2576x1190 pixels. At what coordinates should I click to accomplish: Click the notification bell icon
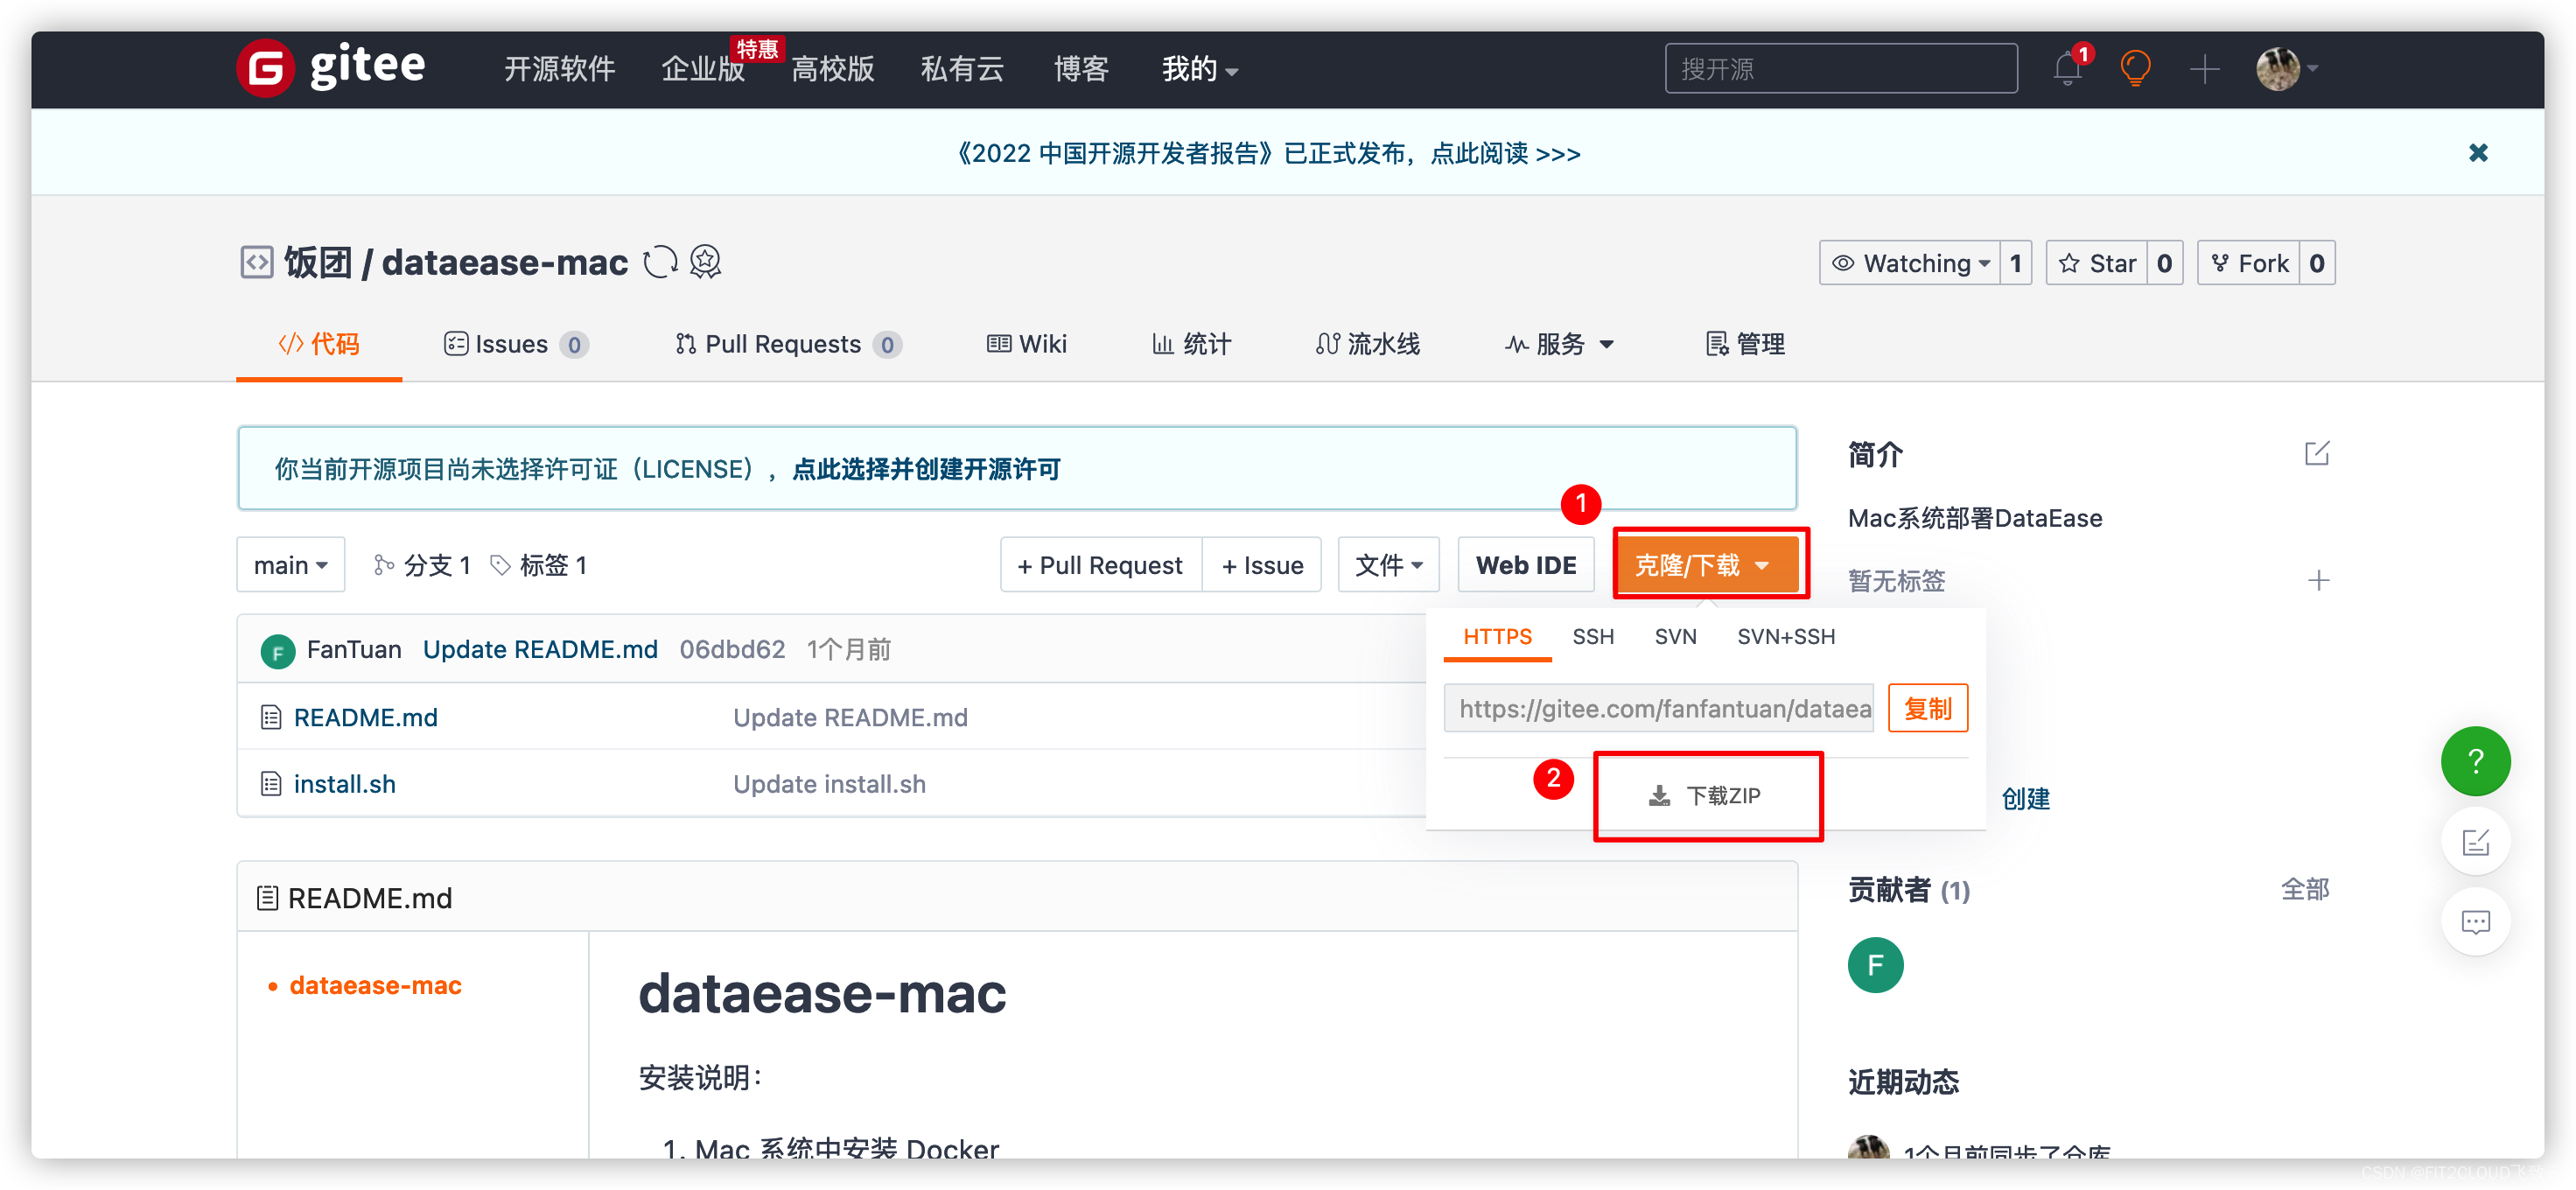click(x=2067, y=66)
